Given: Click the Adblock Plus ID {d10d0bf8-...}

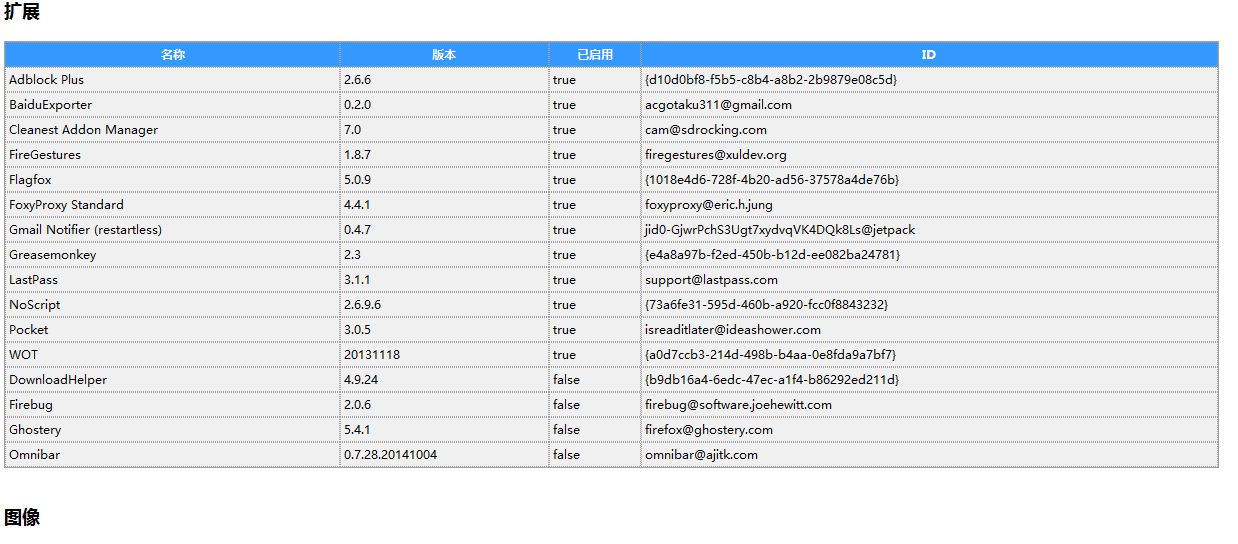Looking at the screenshot, I should point(929,80).
